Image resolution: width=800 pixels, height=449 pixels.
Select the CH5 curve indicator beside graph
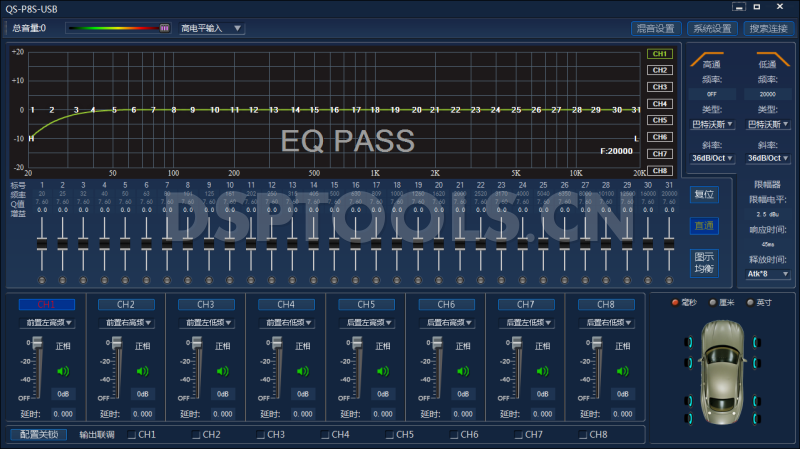pos(659,120)
